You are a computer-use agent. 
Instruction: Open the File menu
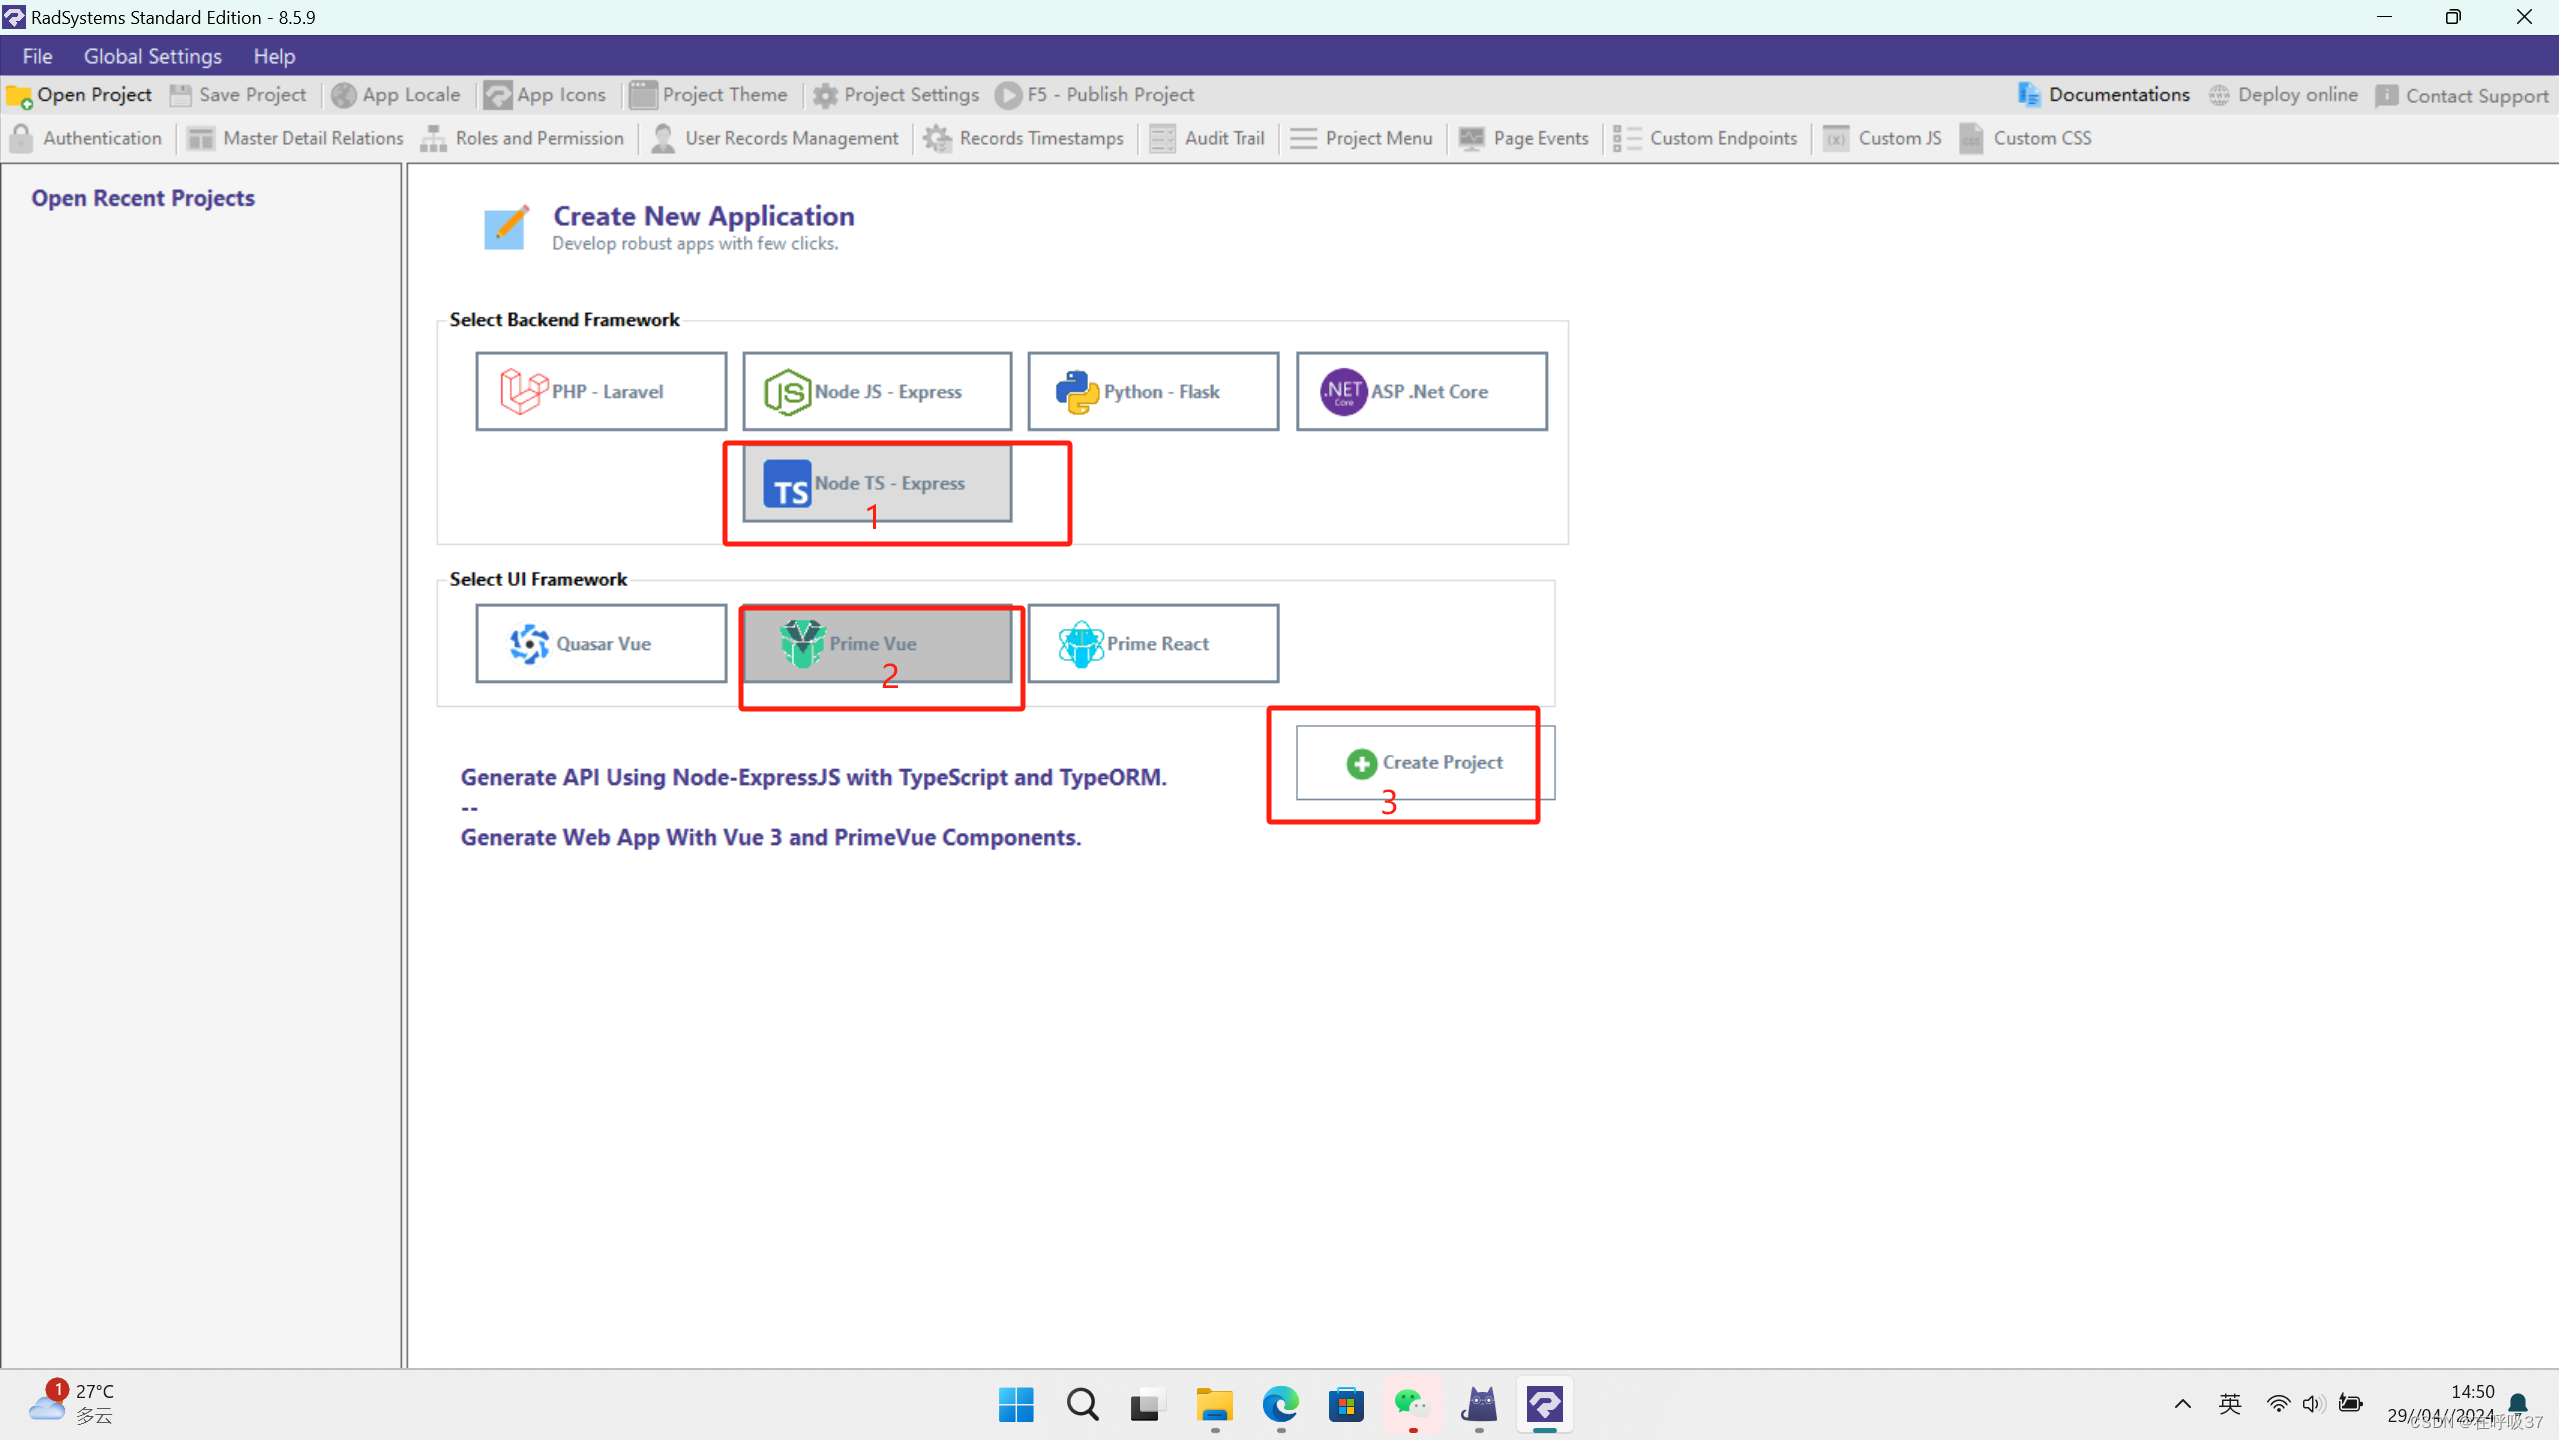37,56
